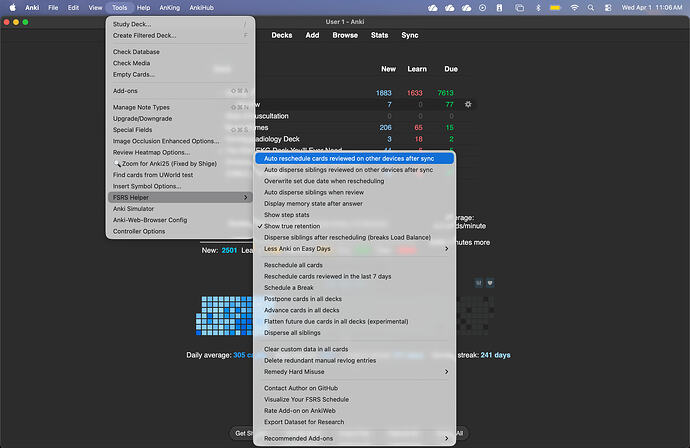Open the AnKing menu

(x=169, y=7)
